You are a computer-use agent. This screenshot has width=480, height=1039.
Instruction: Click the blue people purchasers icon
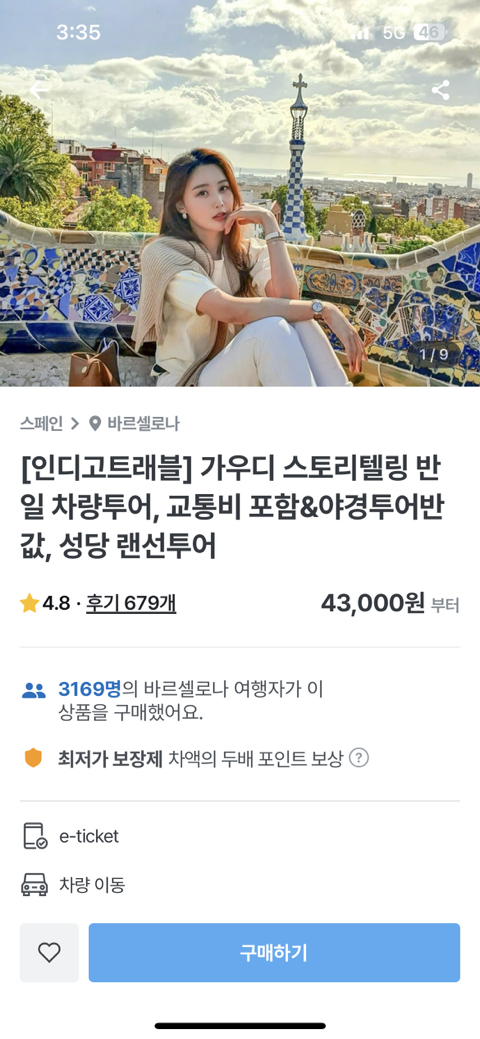pyautogui.click(x=34, y=690)
